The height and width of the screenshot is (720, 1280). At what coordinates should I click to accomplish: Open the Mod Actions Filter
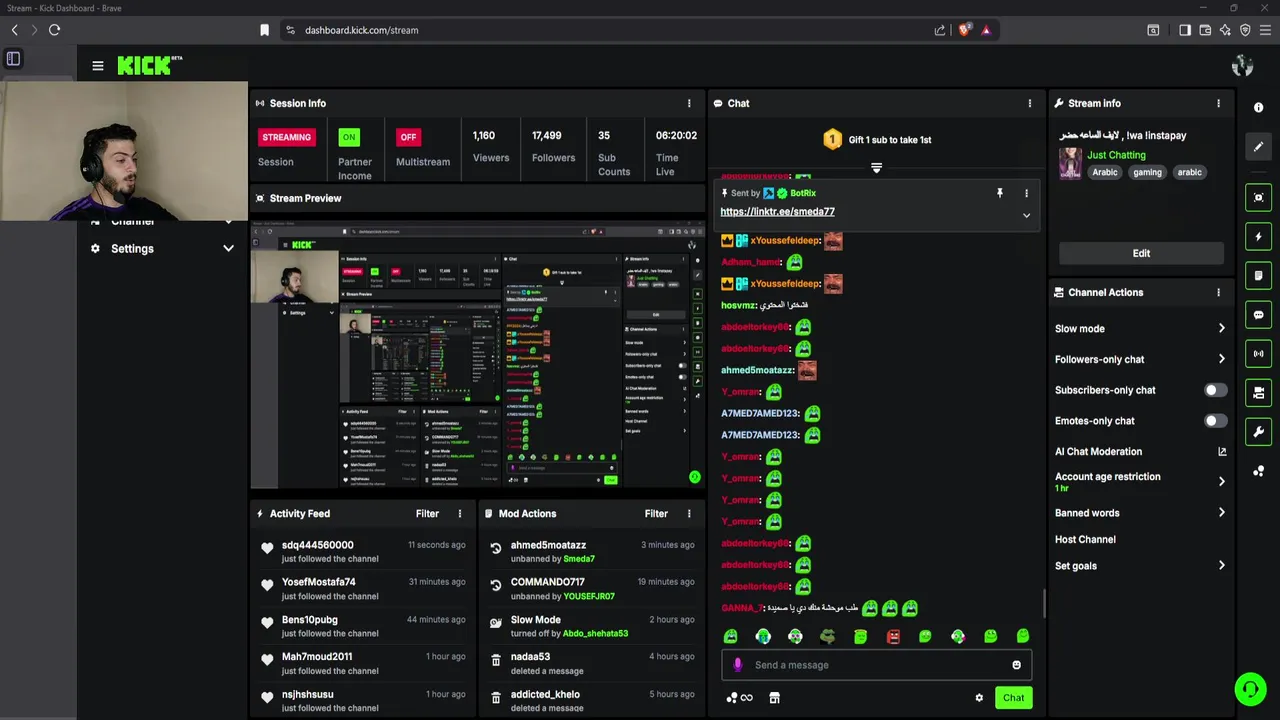click(x=656, y=514)
